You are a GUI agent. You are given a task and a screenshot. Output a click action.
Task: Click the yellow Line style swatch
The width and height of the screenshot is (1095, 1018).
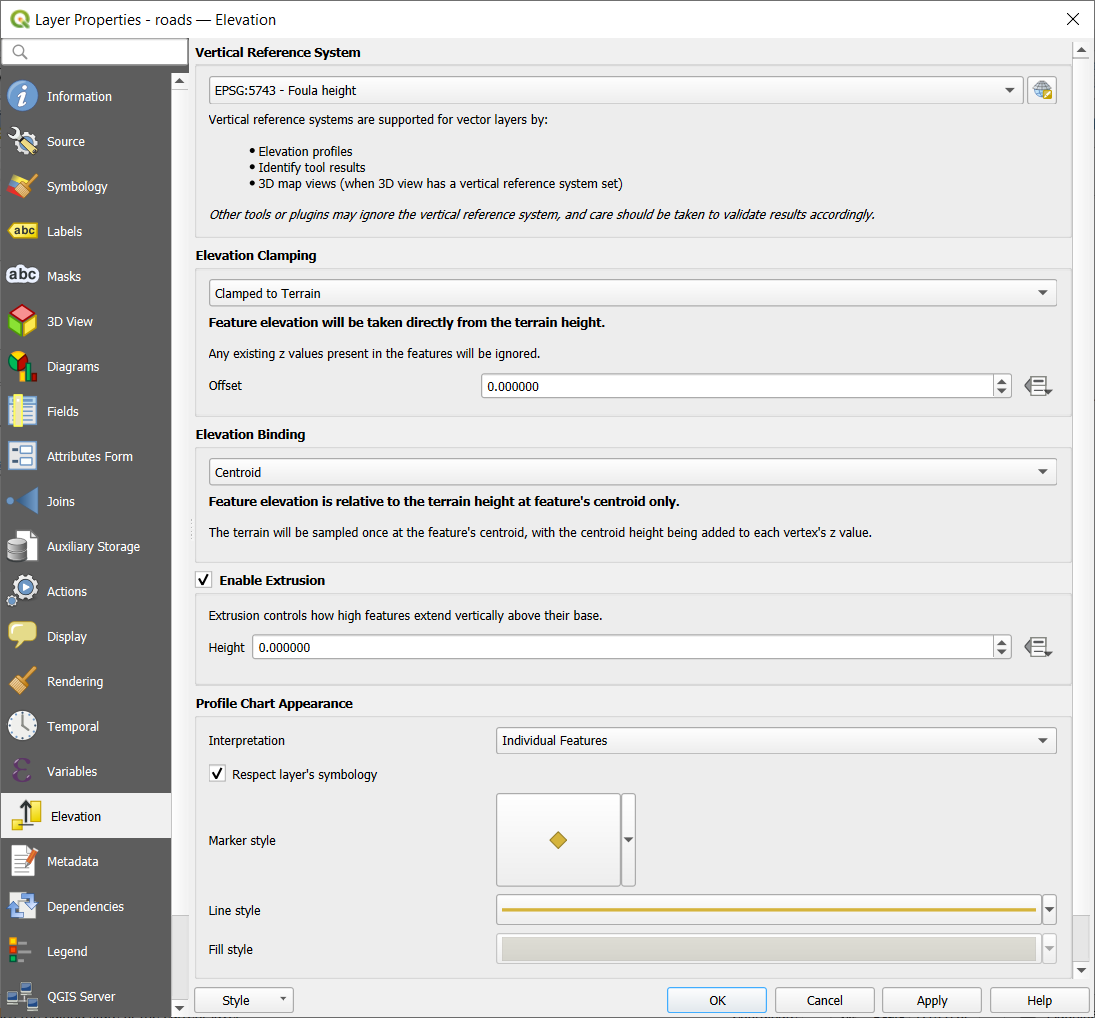(x=768, y=910)
